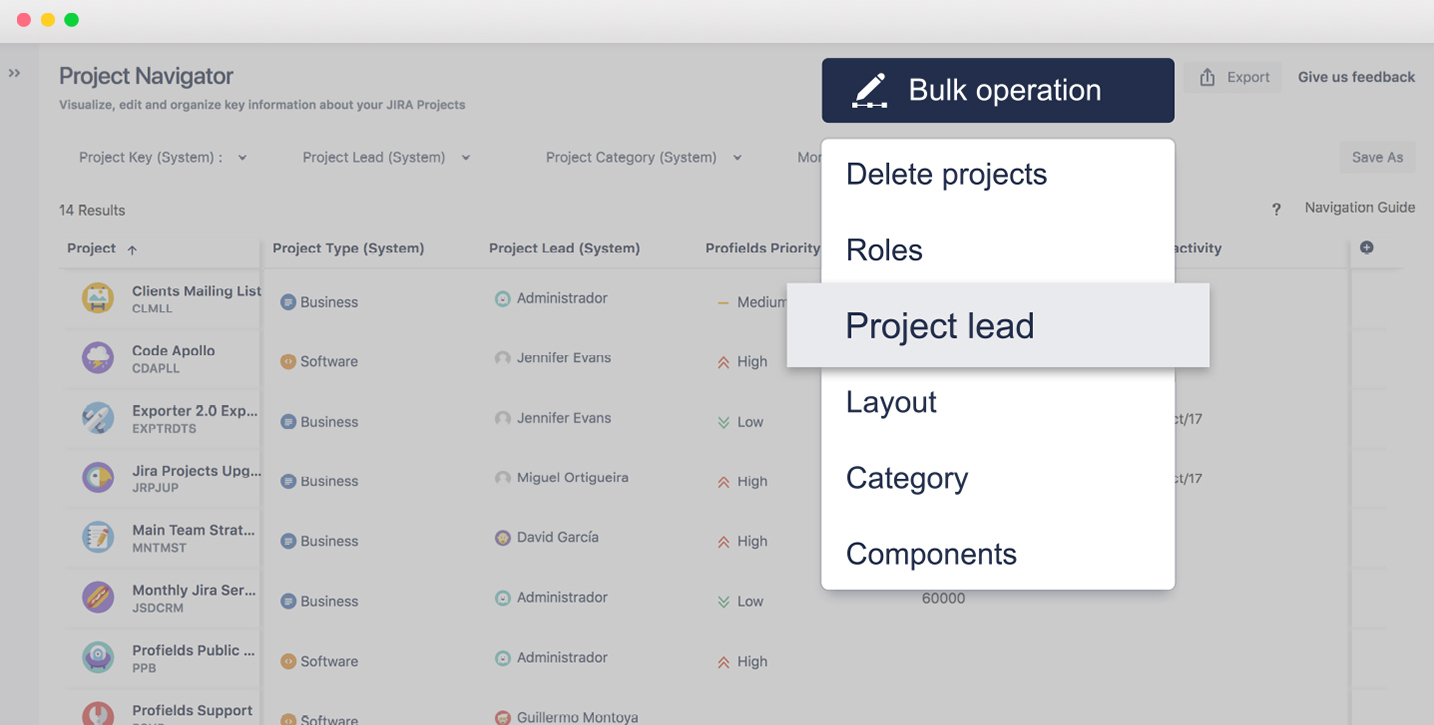Select Project lead from bulk menu
Screen dimensions: 1434x725
tap(998, 325)
